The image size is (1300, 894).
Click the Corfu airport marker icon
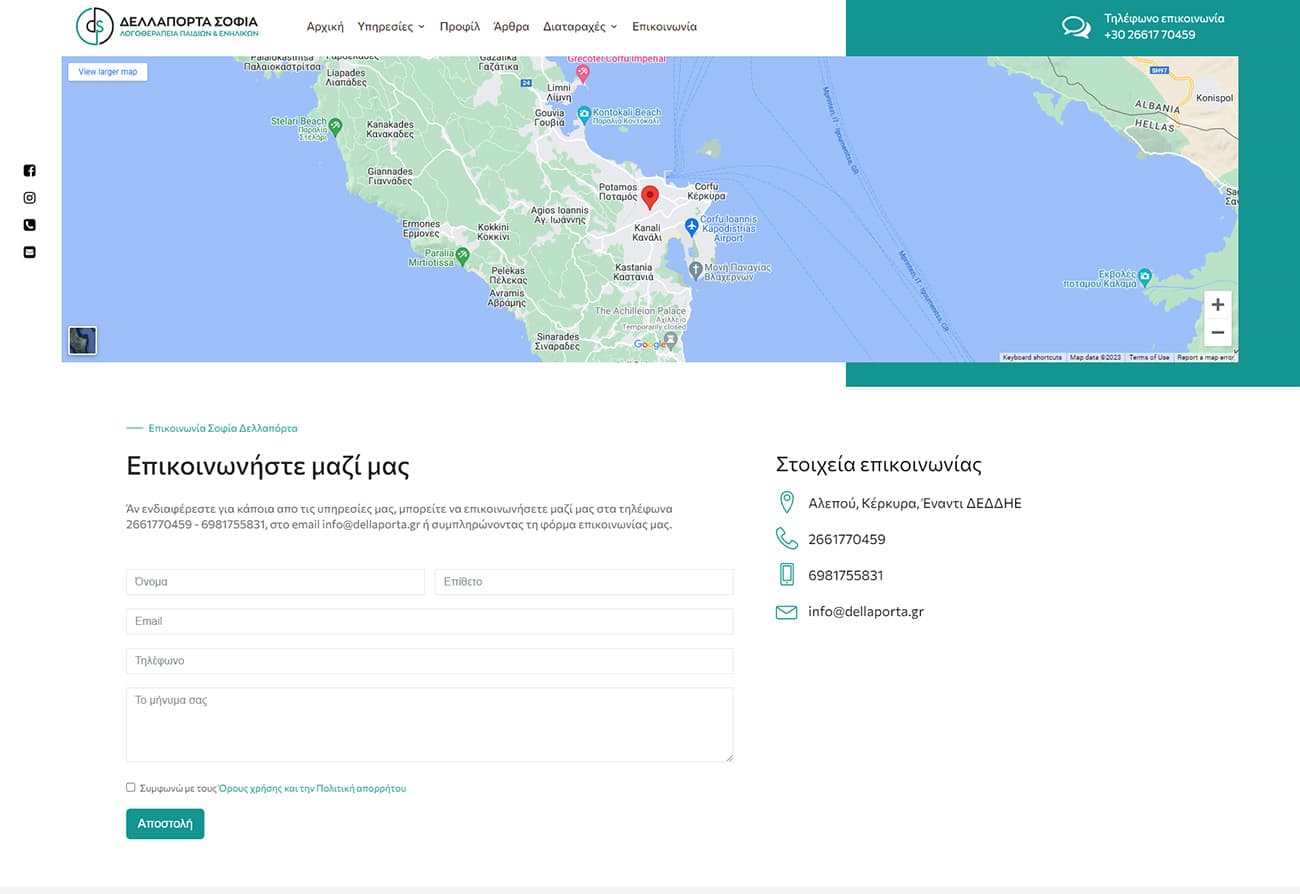(691, 228)
